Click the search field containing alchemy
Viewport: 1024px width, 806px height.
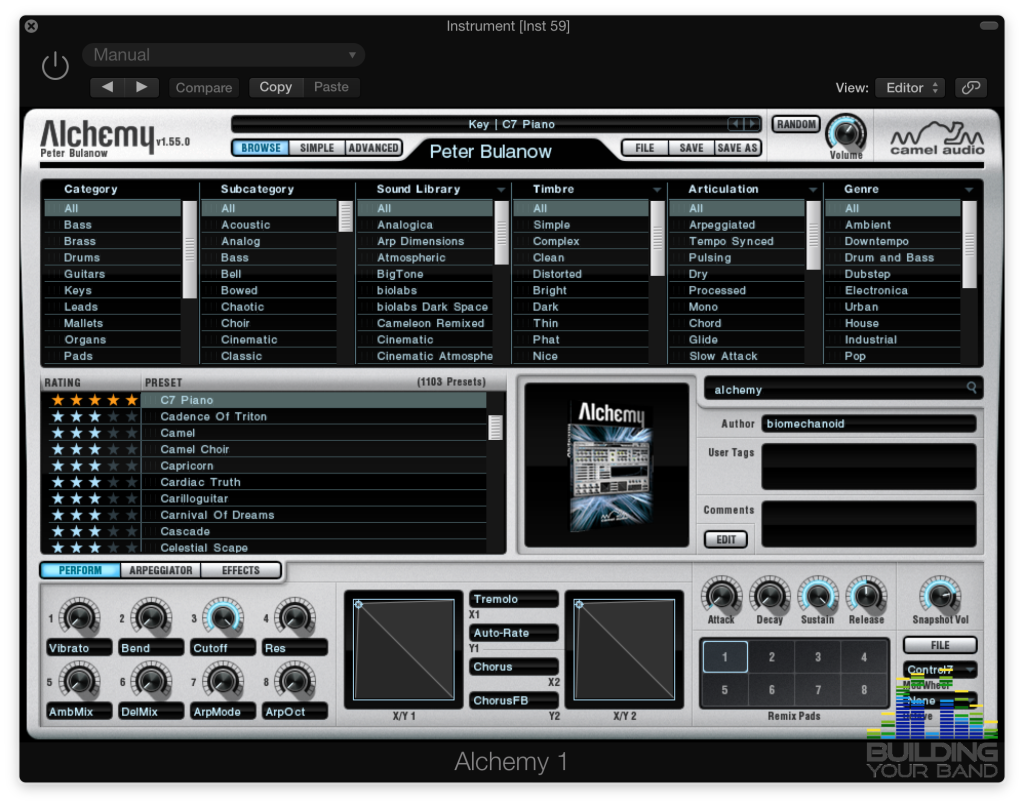(842, 389)
